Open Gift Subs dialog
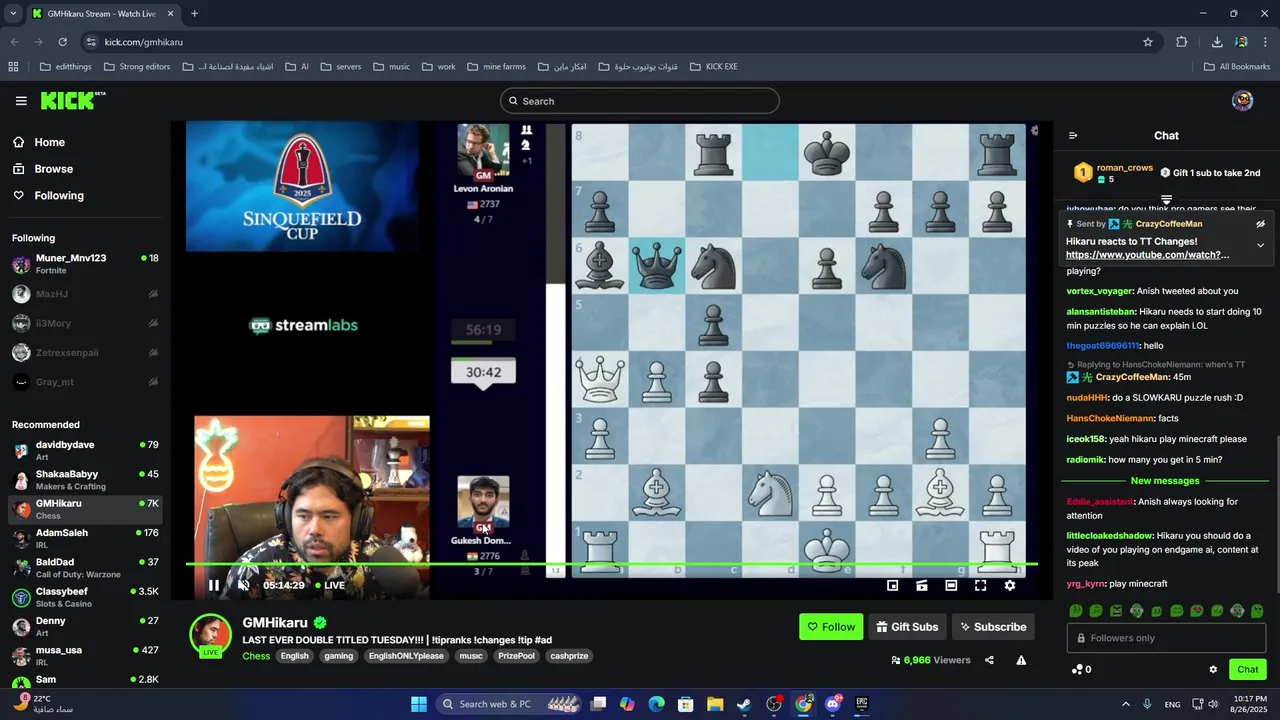This screenshot has width=1280, height=720. click(907, 627)
